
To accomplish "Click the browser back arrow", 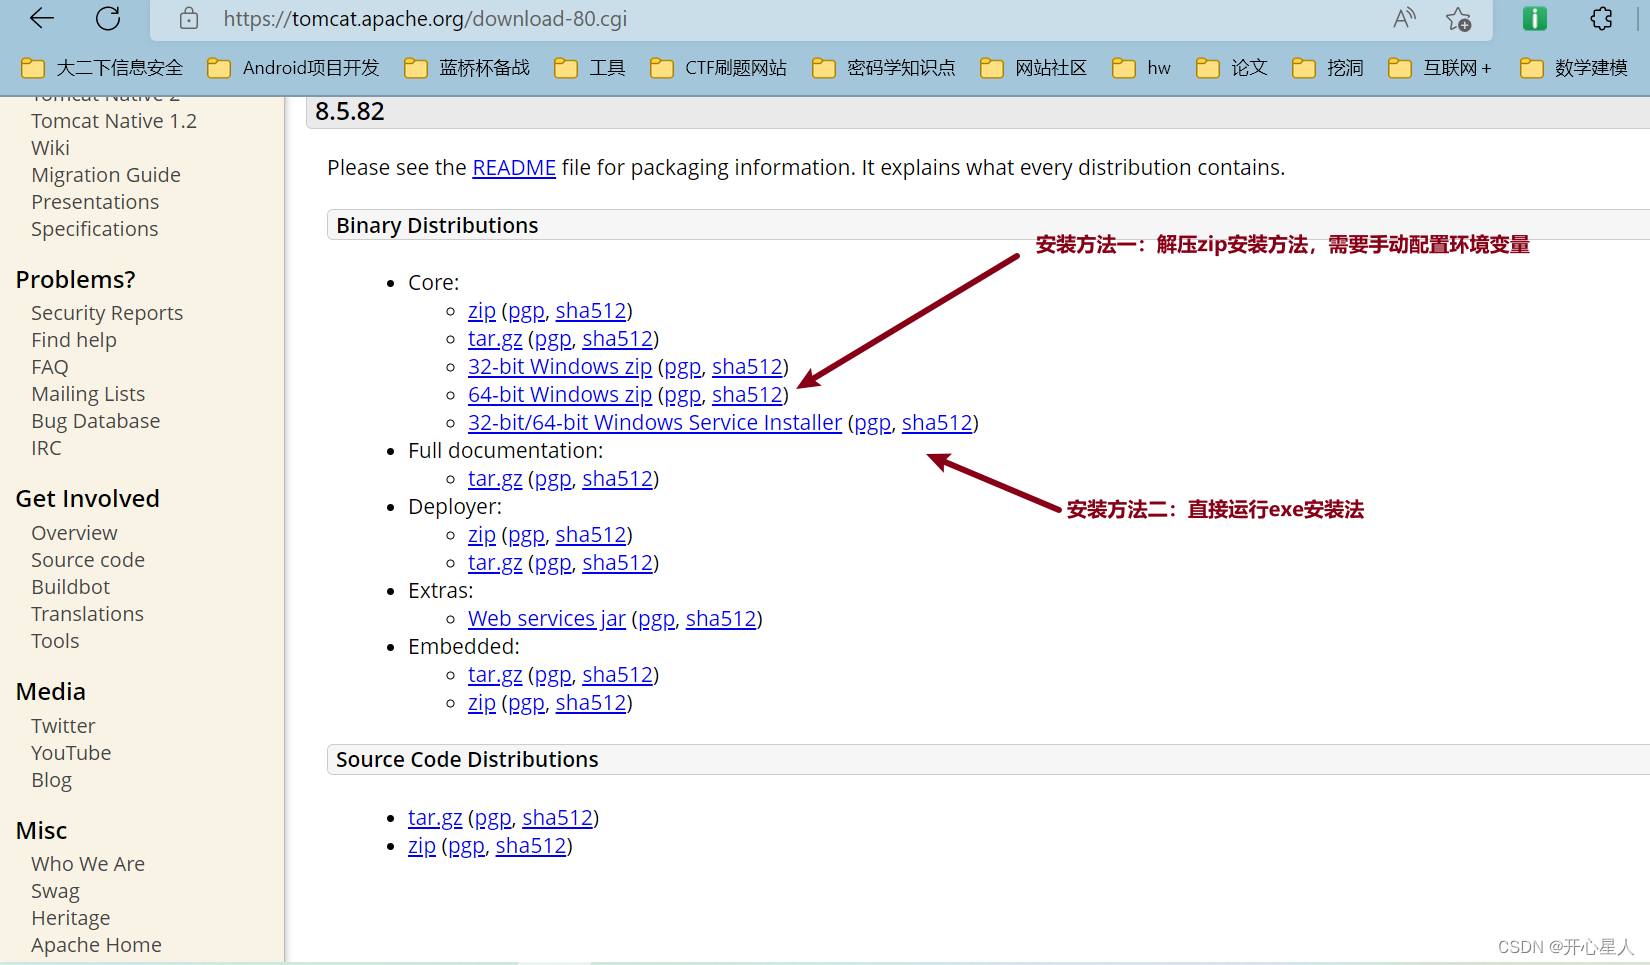I will point(42,18).
